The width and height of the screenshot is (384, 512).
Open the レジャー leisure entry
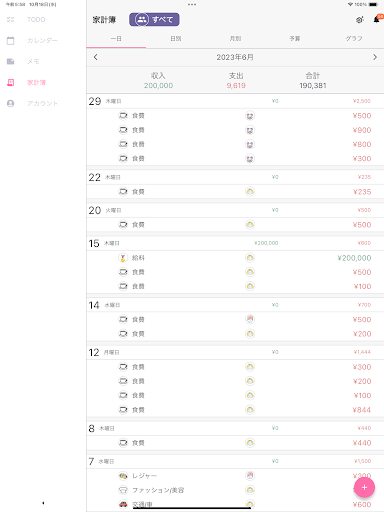(x=235, y=476)
